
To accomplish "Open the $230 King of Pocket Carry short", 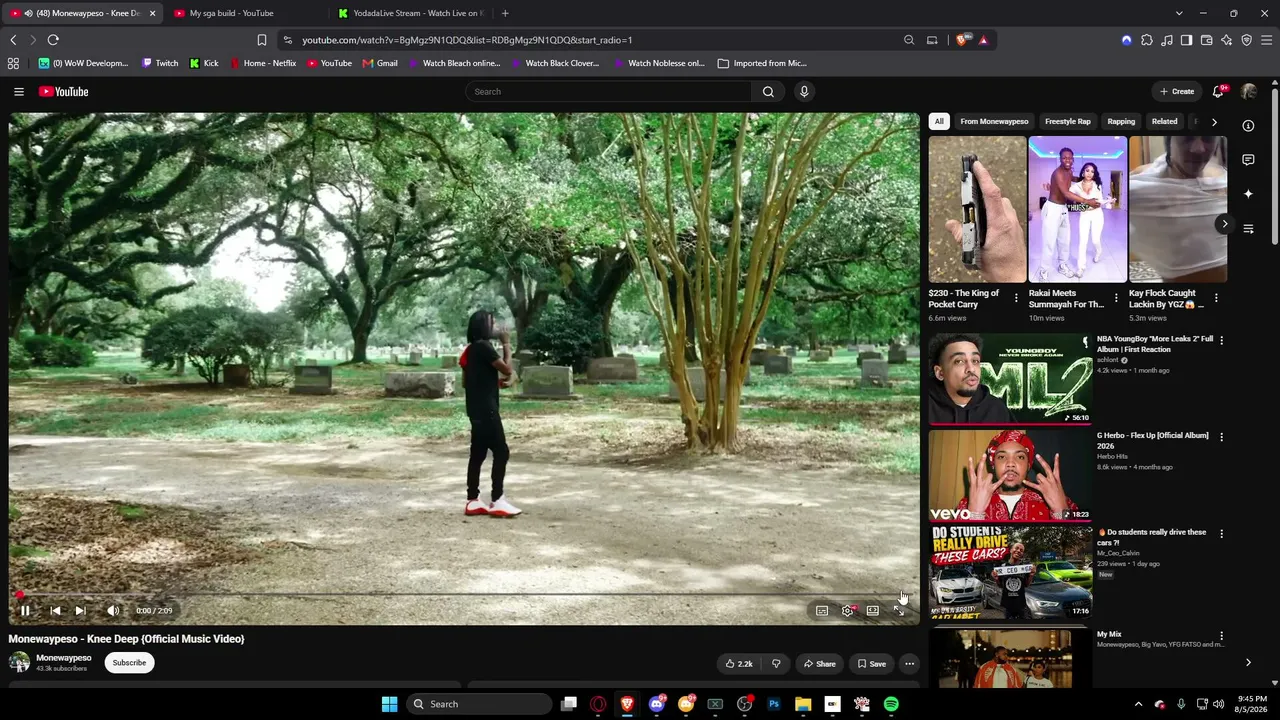I will click(977, 209).
